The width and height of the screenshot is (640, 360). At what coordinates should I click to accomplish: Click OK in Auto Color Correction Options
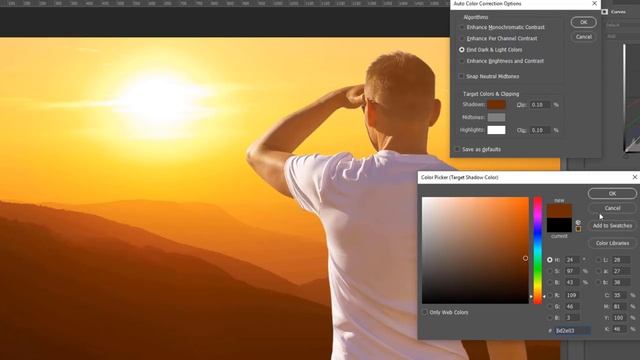[583, 22]
